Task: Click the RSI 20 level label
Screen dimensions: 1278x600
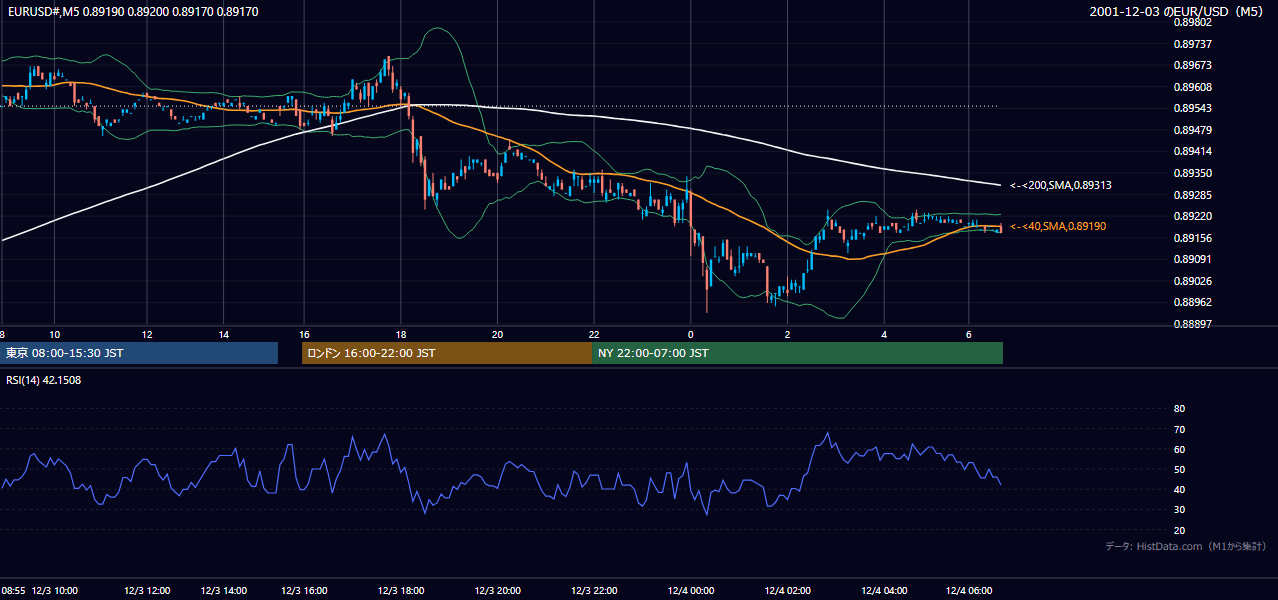Action: 1179,531
